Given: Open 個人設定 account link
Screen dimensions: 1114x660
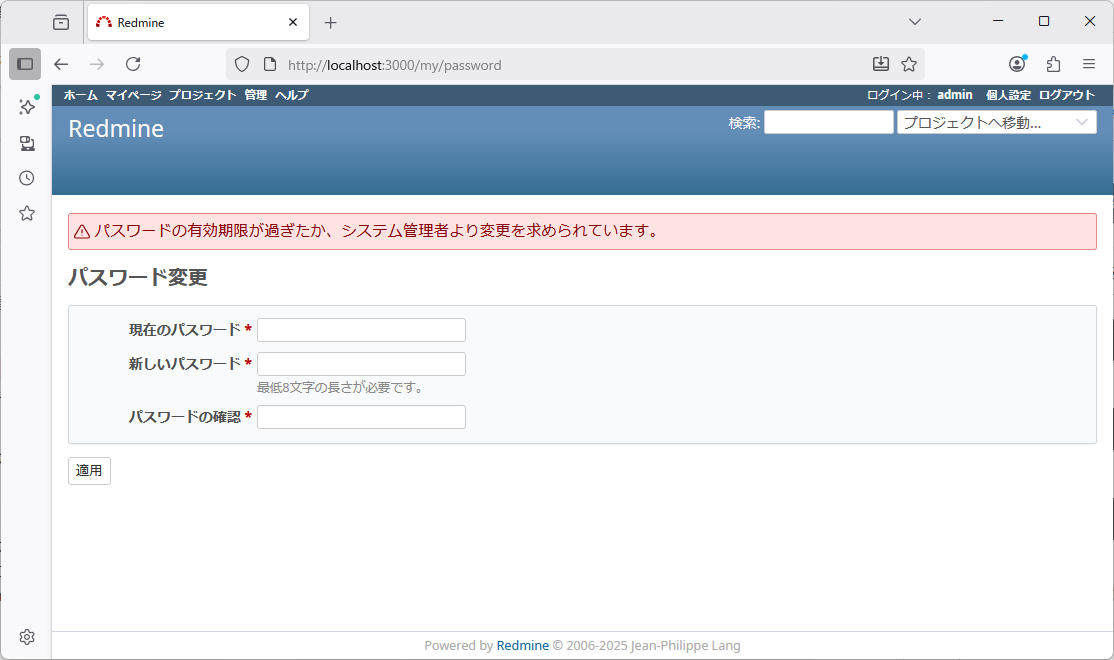Looking at the screenshot, I should click(1008, 95).
